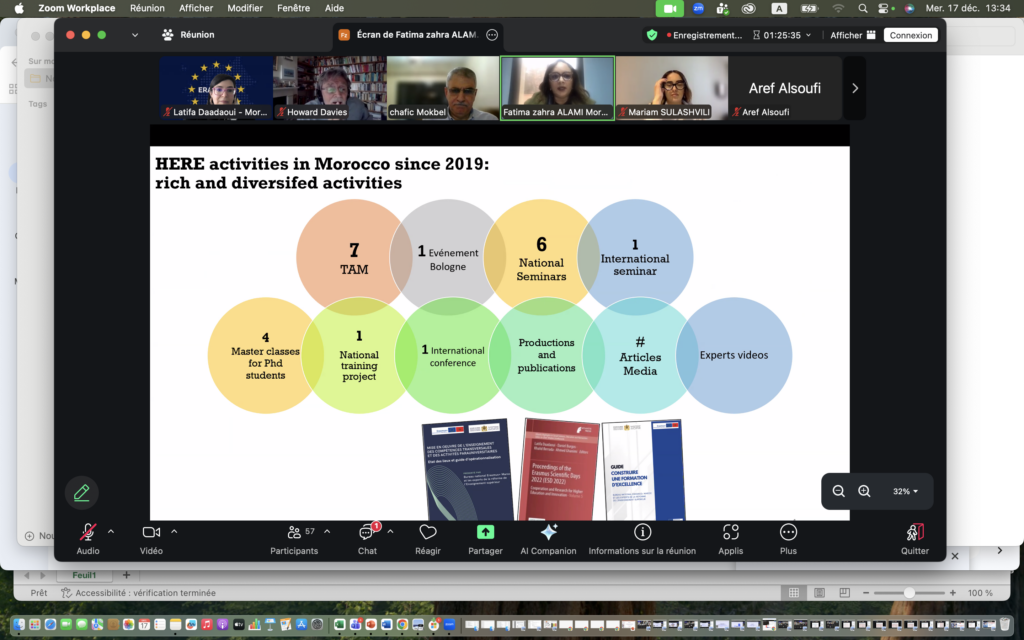Screen dimensions: 1024x640
Task: Click the Connexion button
Action: [911, 35]
